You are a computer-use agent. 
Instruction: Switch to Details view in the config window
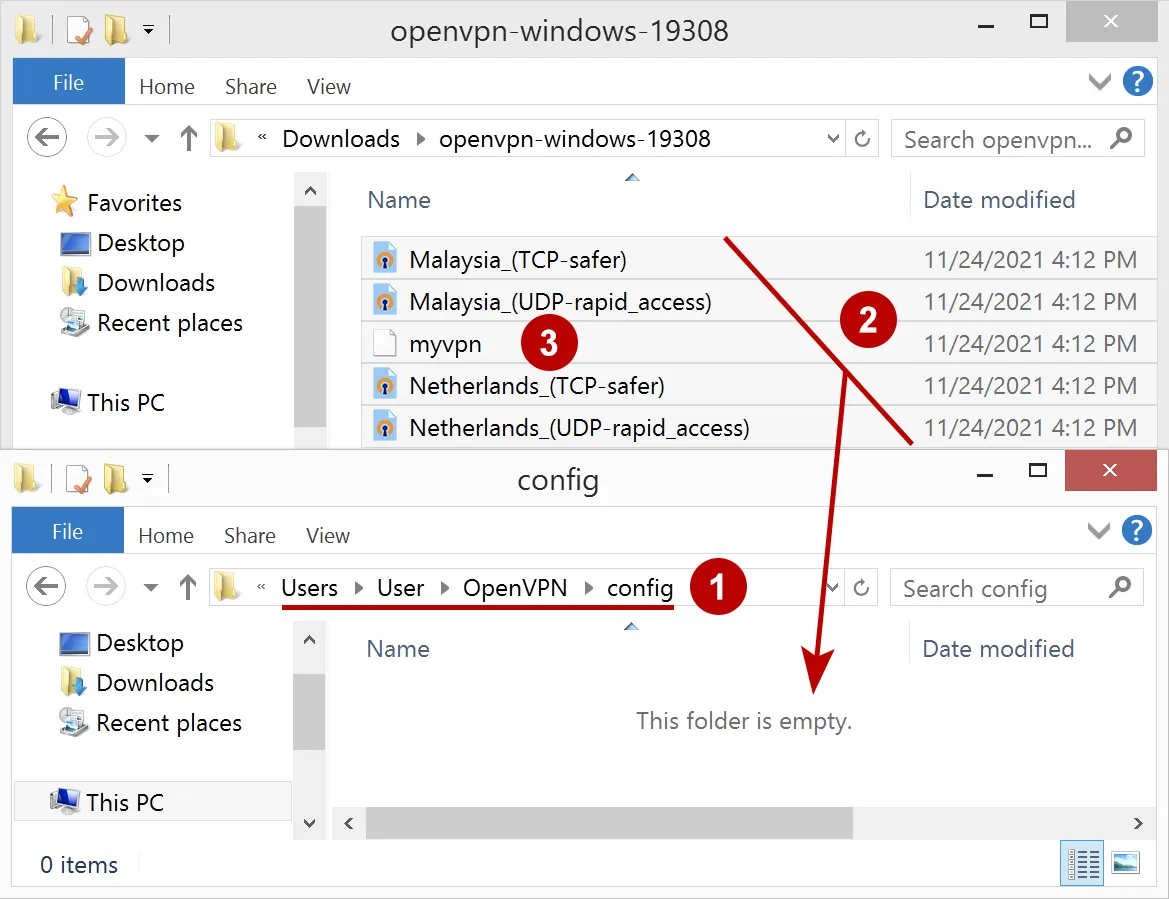(1081, 862)
